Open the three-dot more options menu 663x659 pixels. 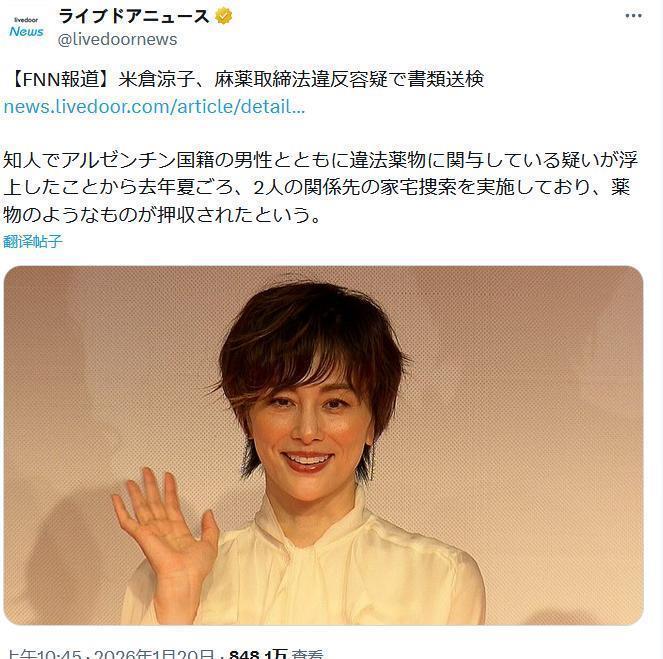pos(633,16)
